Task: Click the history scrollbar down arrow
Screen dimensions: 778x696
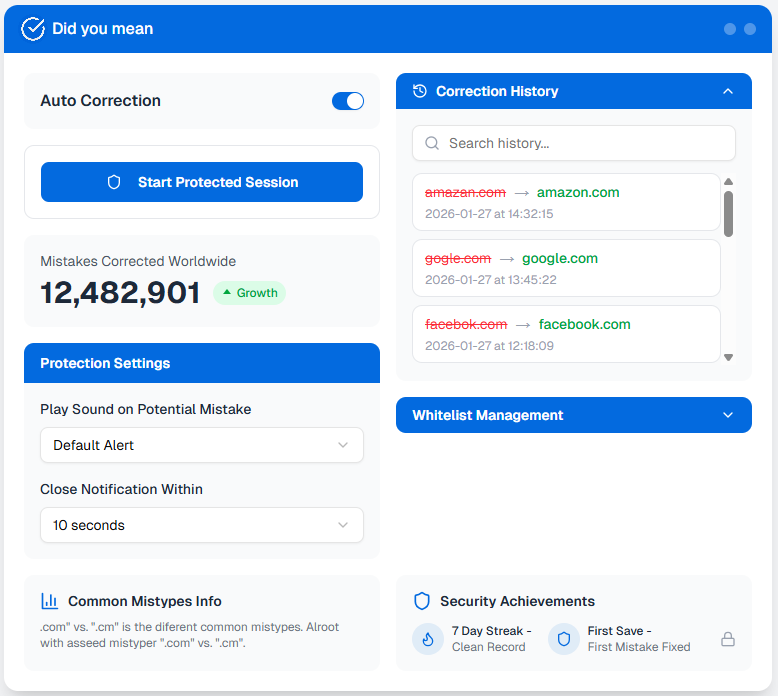Action: point(728,357)
